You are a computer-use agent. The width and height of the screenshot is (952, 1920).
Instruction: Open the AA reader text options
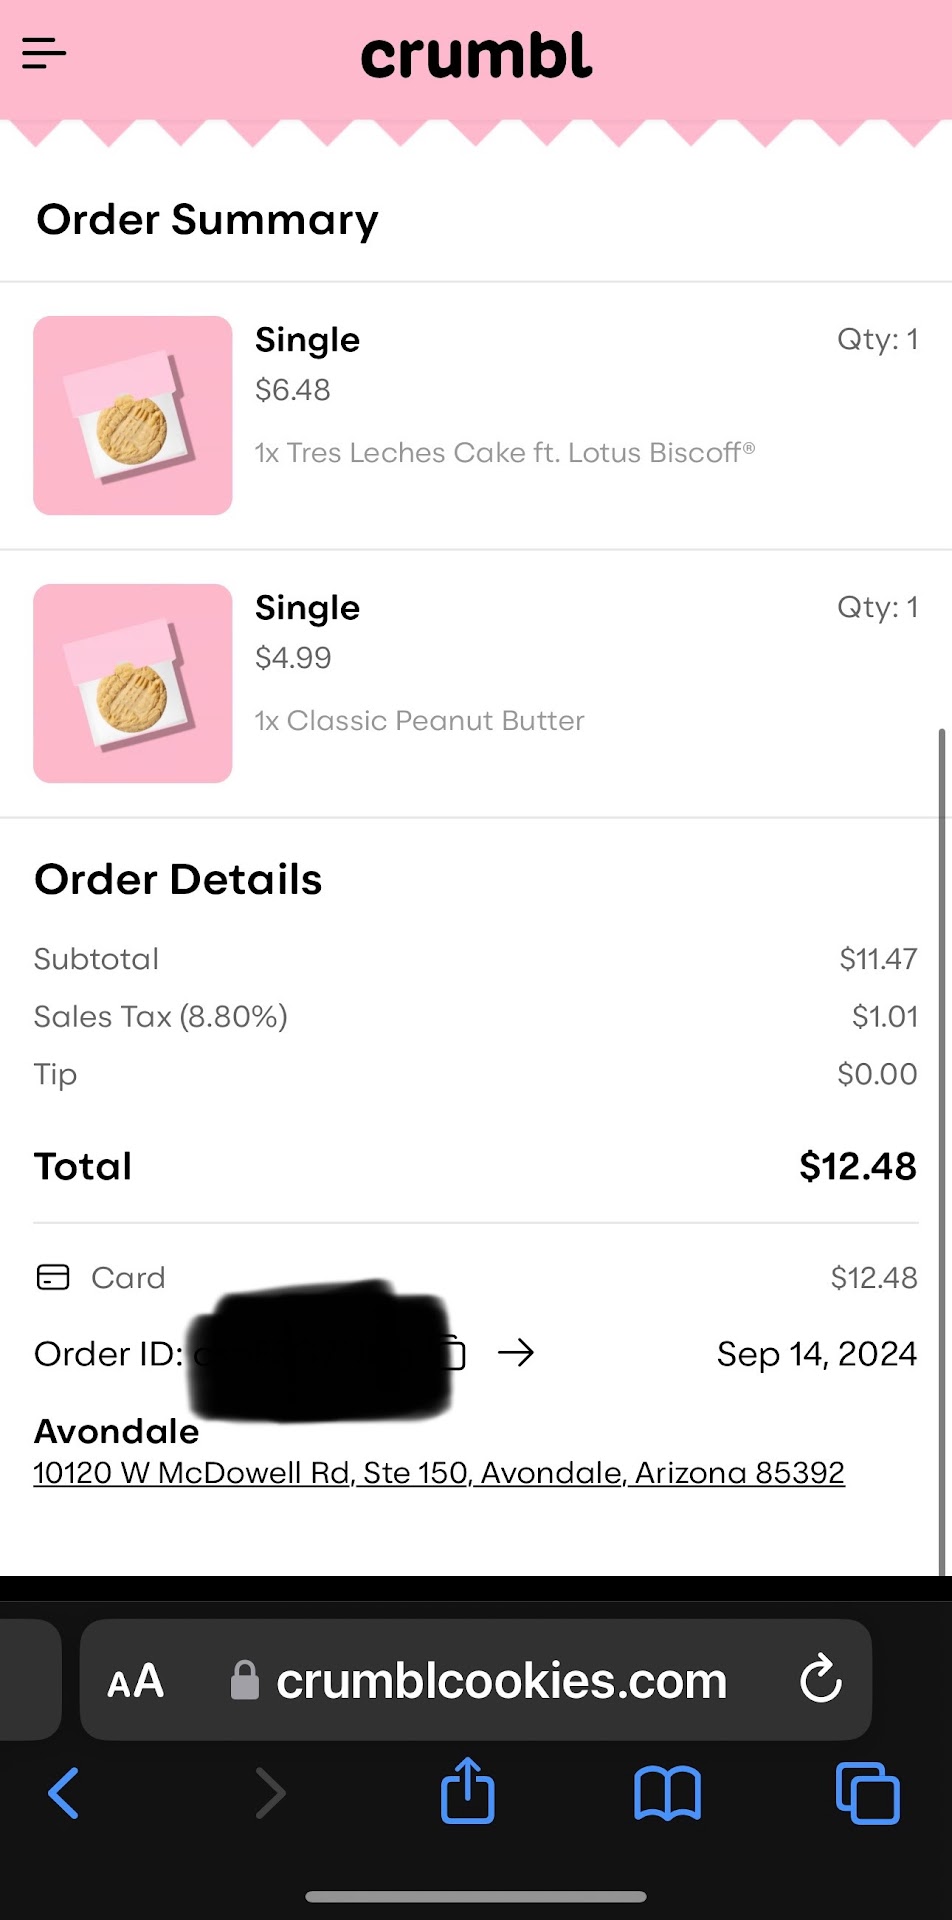point(135,1681)
